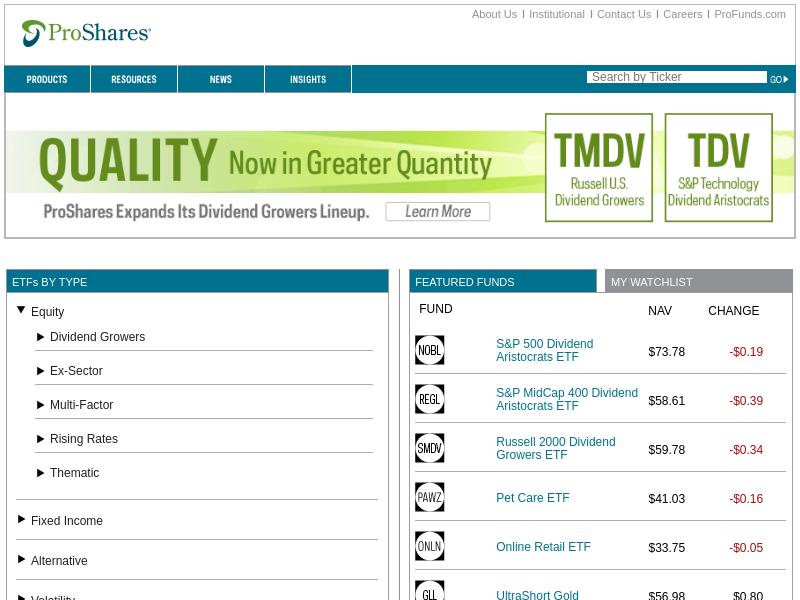This screenshot has height=600, width=800.
Task: Open the UltraShort Gold link
Action: point(537,595)
